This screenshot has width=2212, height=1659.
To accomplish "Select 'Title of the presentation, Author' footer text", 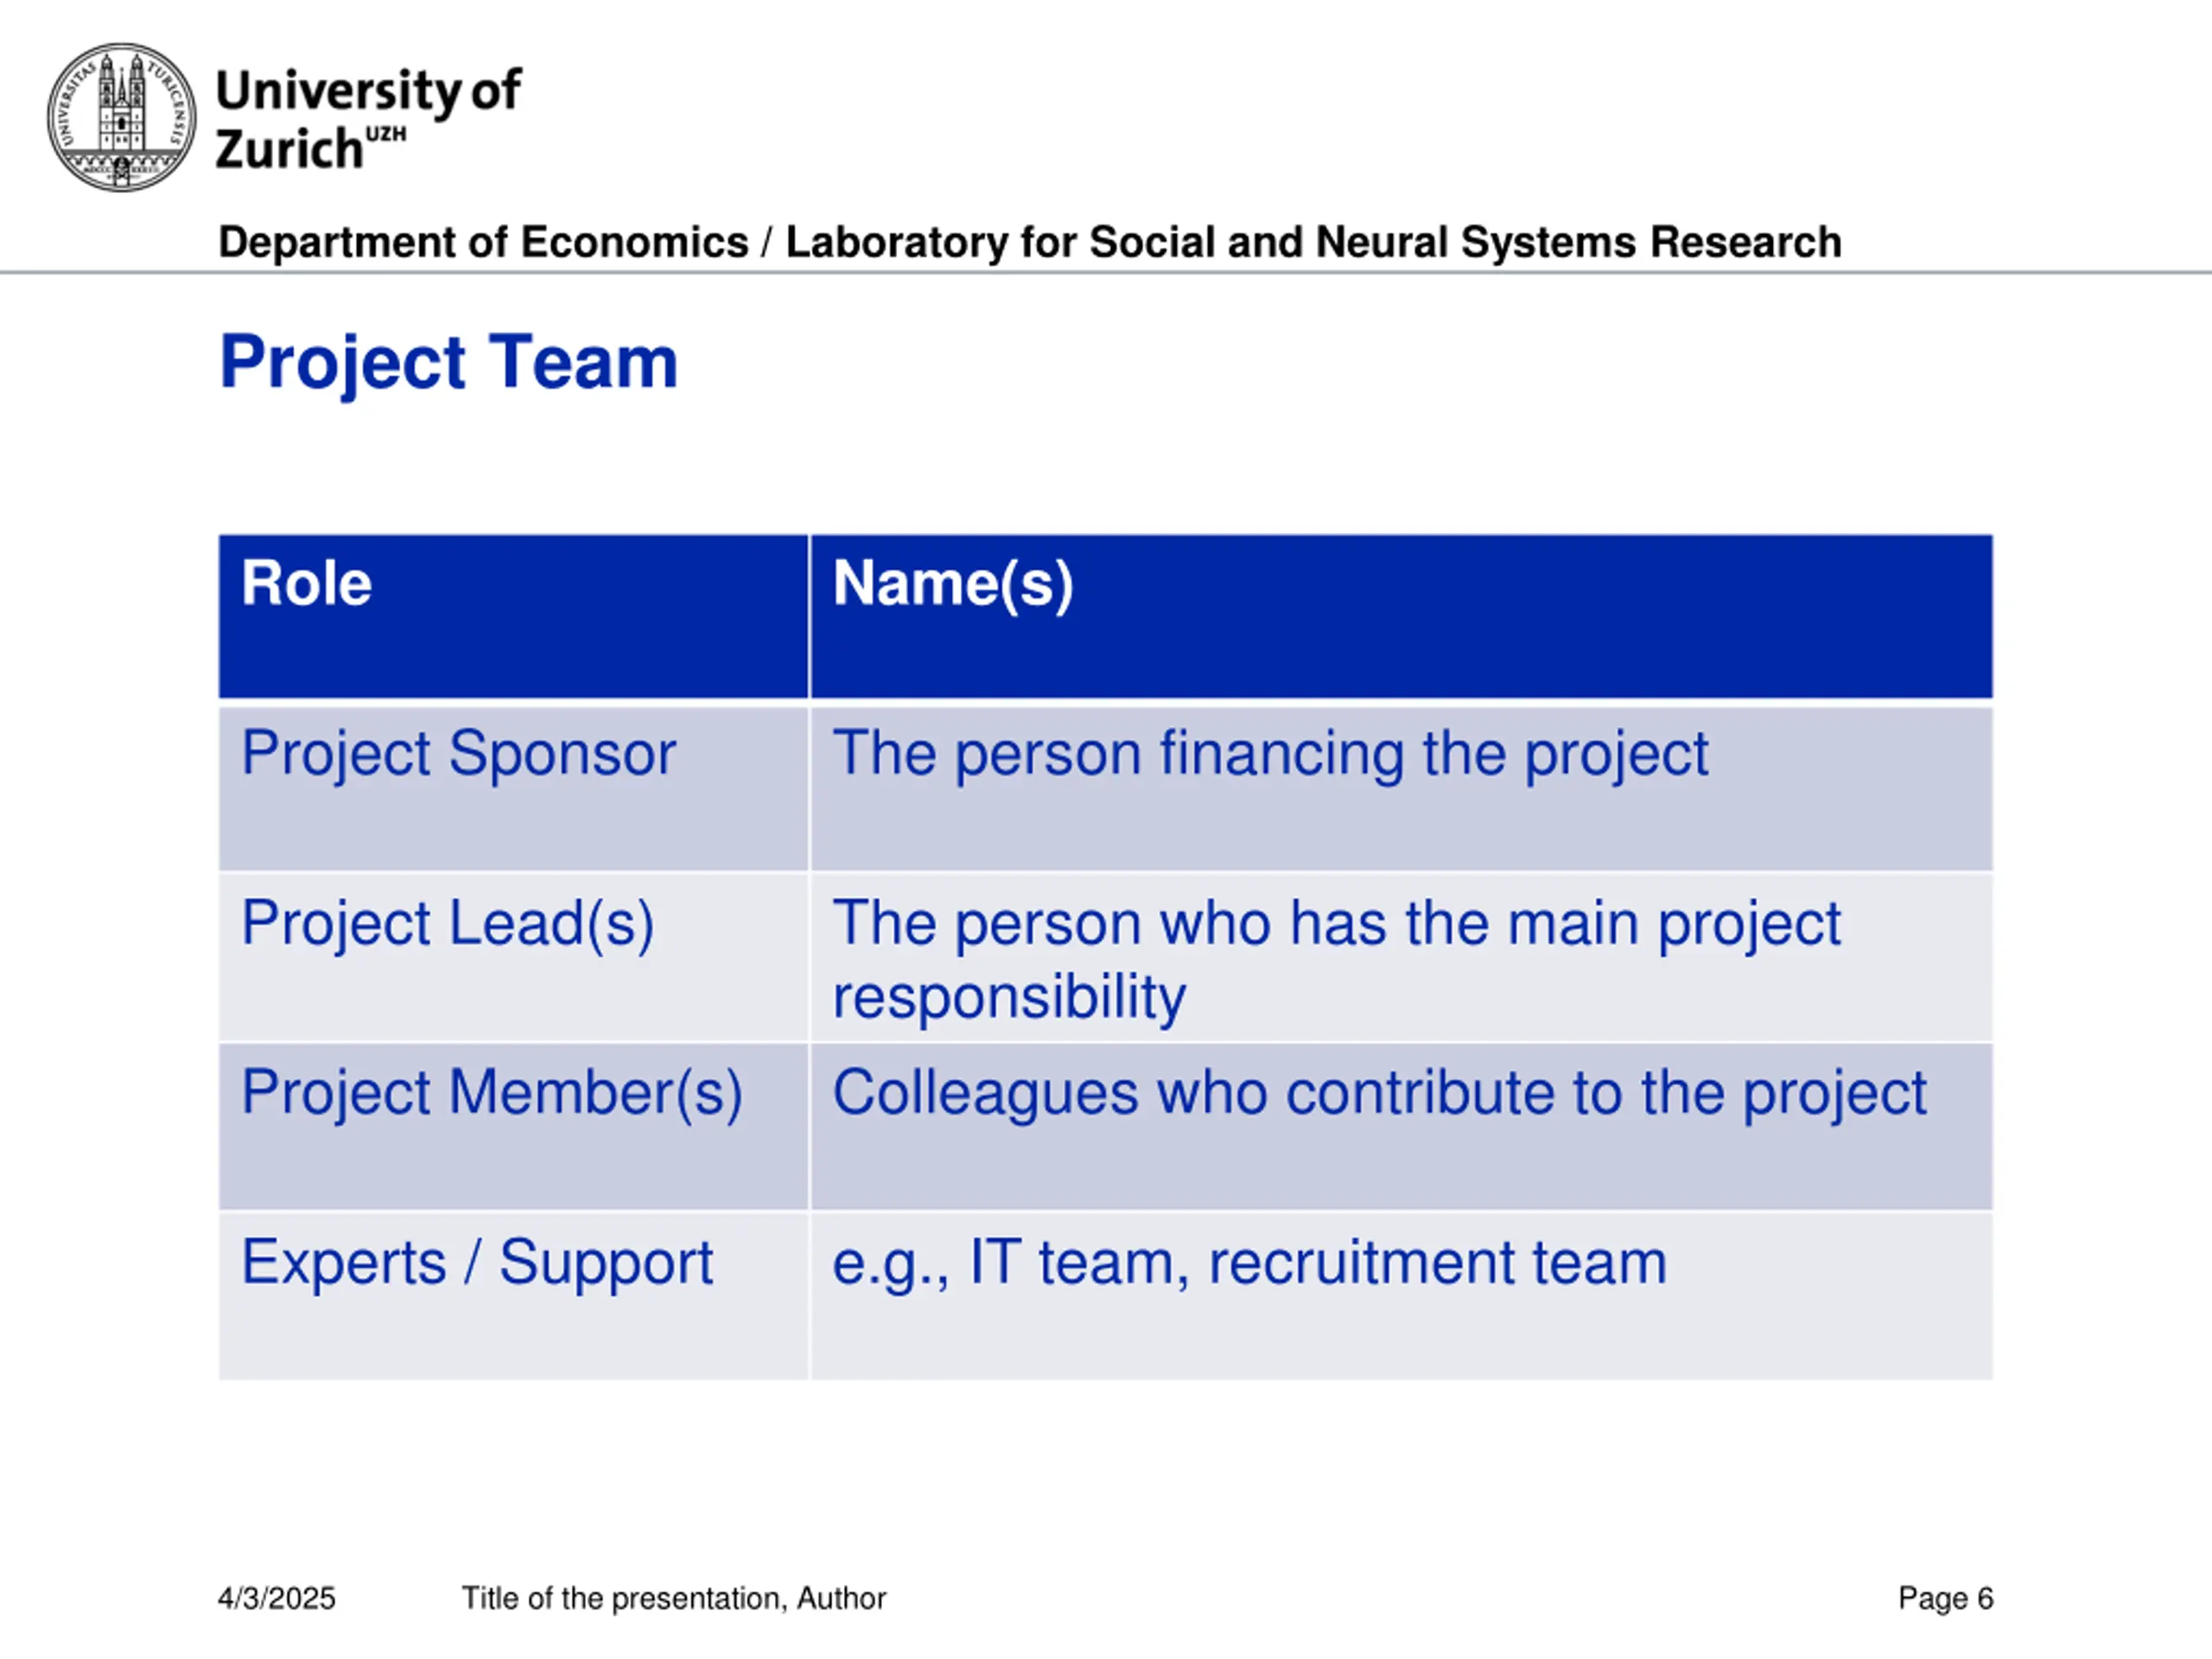I will [x=673, y=1598].
